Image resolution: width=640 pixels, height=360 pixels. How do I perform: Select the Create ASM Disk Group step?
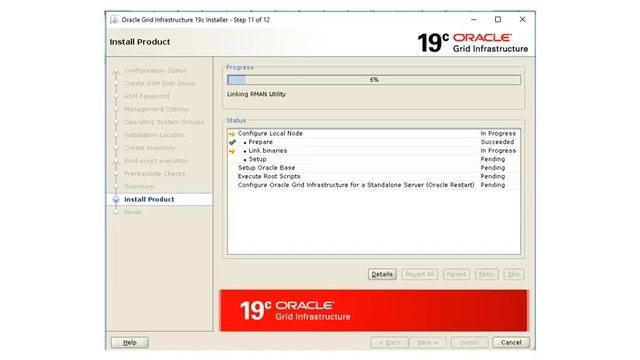tap(160, 83)
